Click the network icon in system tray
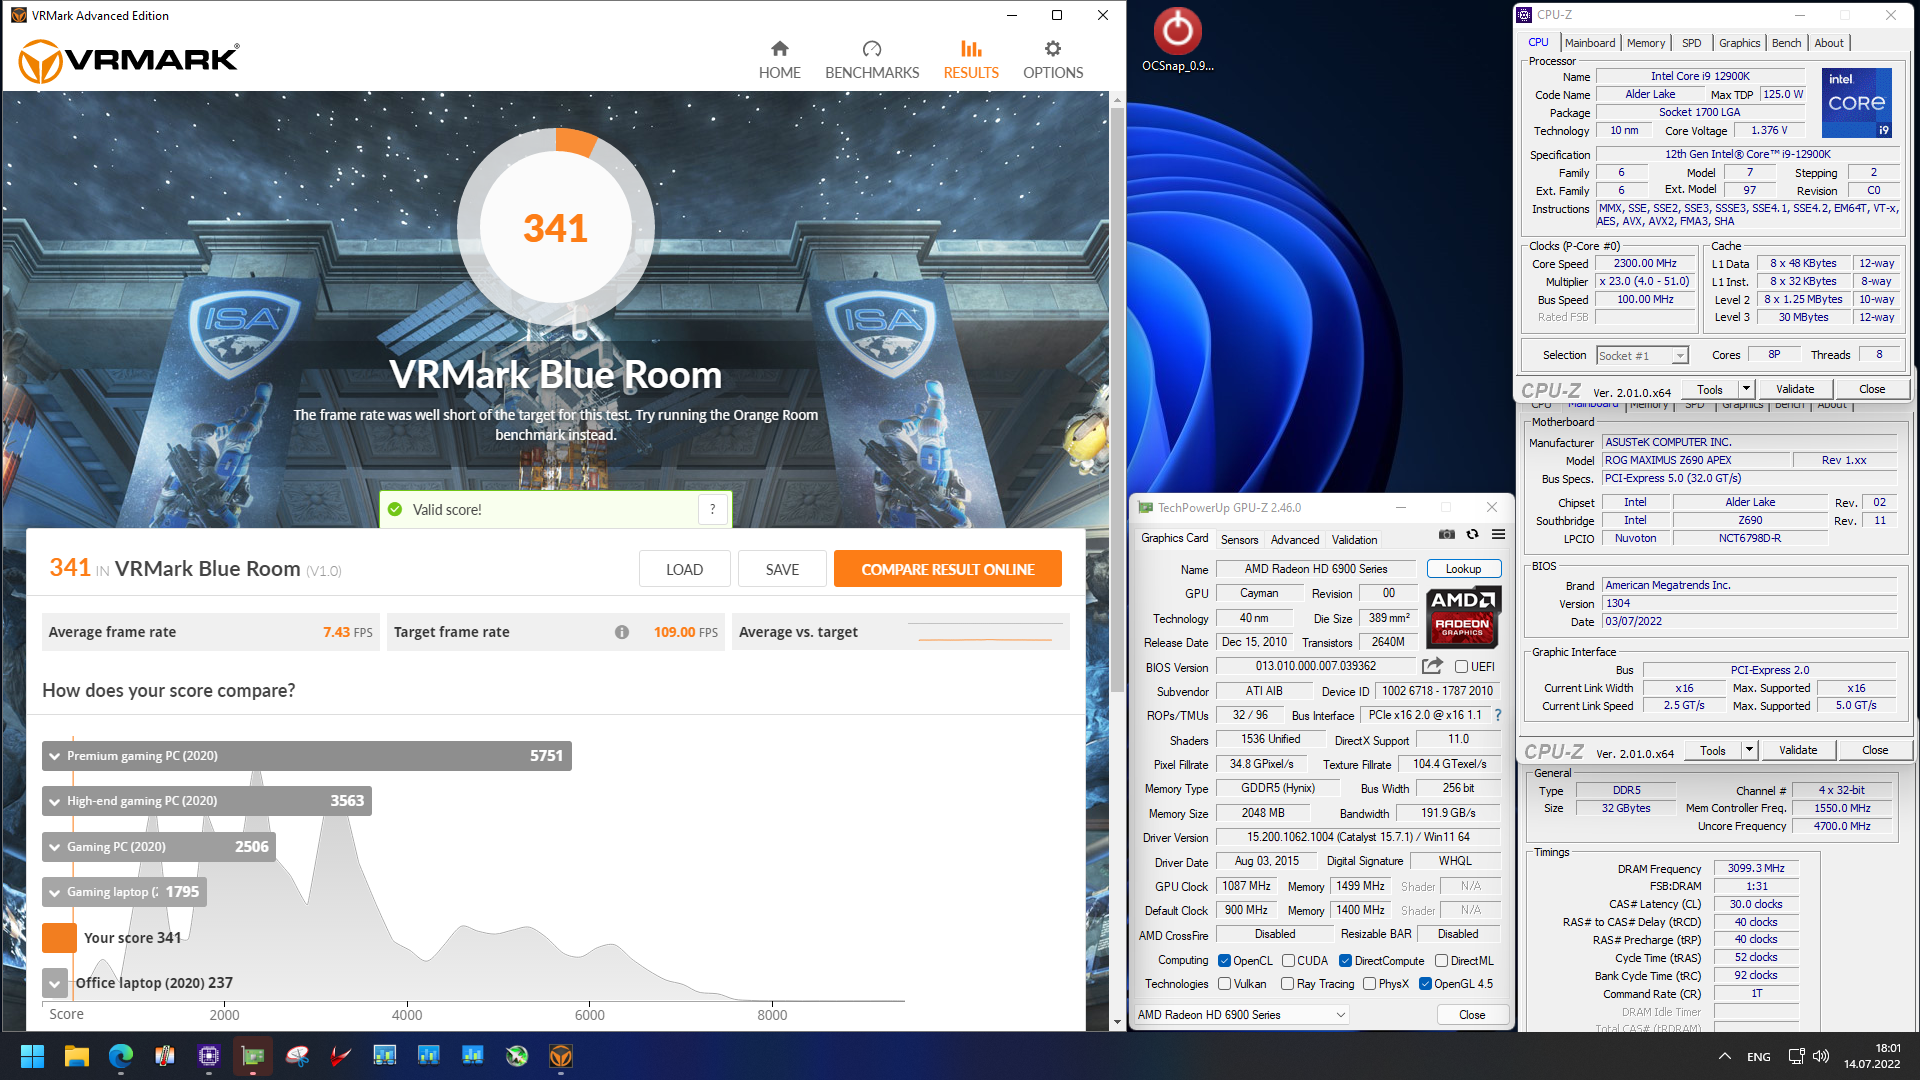This screenshot has width=1920, height=1080. pos(1796,1056)
